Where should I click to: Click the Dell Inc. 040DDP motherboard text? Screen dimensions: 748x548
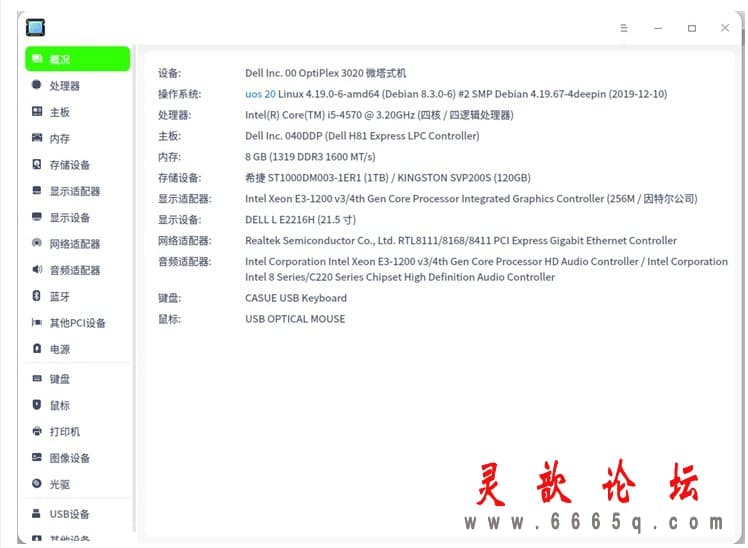(x=362, y=136)
